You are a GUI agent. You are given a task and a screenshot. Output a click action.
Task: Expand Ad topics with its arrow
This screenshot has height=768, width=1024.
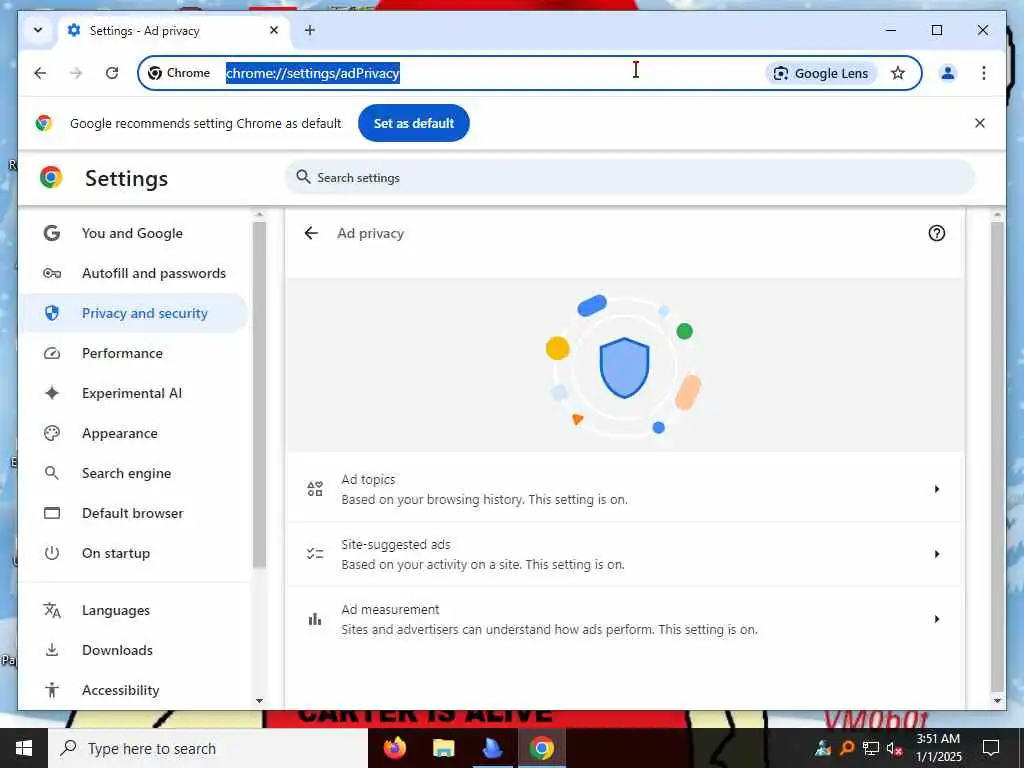click(x=936, y=489)
